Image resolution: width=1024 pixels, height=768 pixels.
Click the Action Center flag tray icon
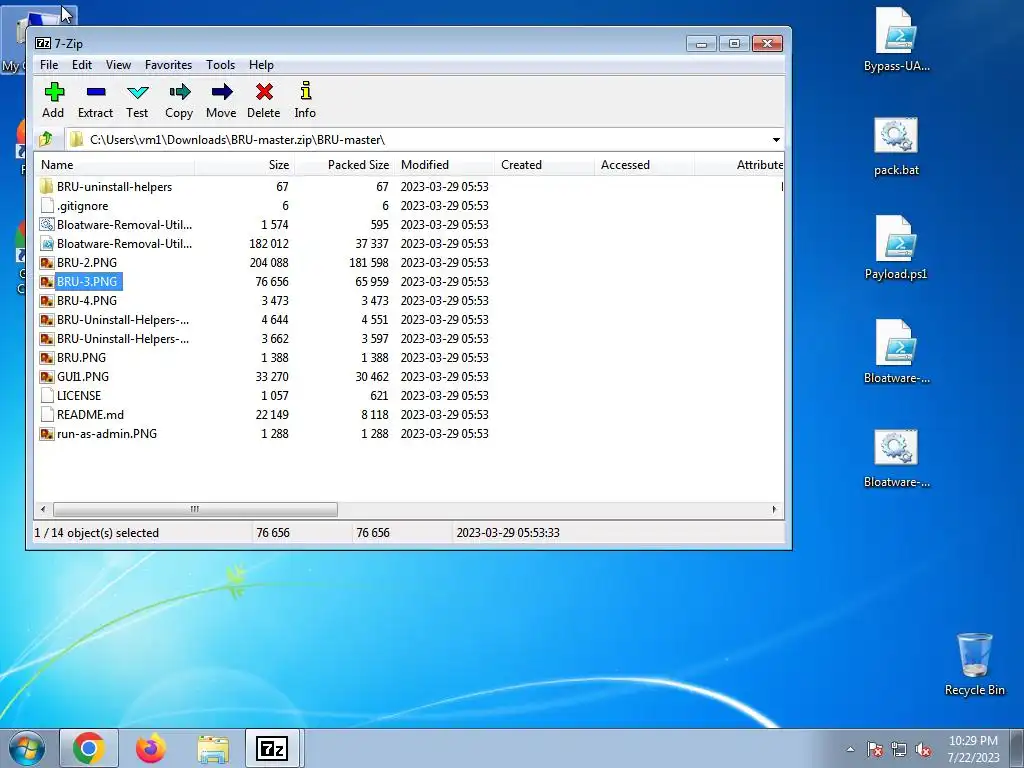875,749
